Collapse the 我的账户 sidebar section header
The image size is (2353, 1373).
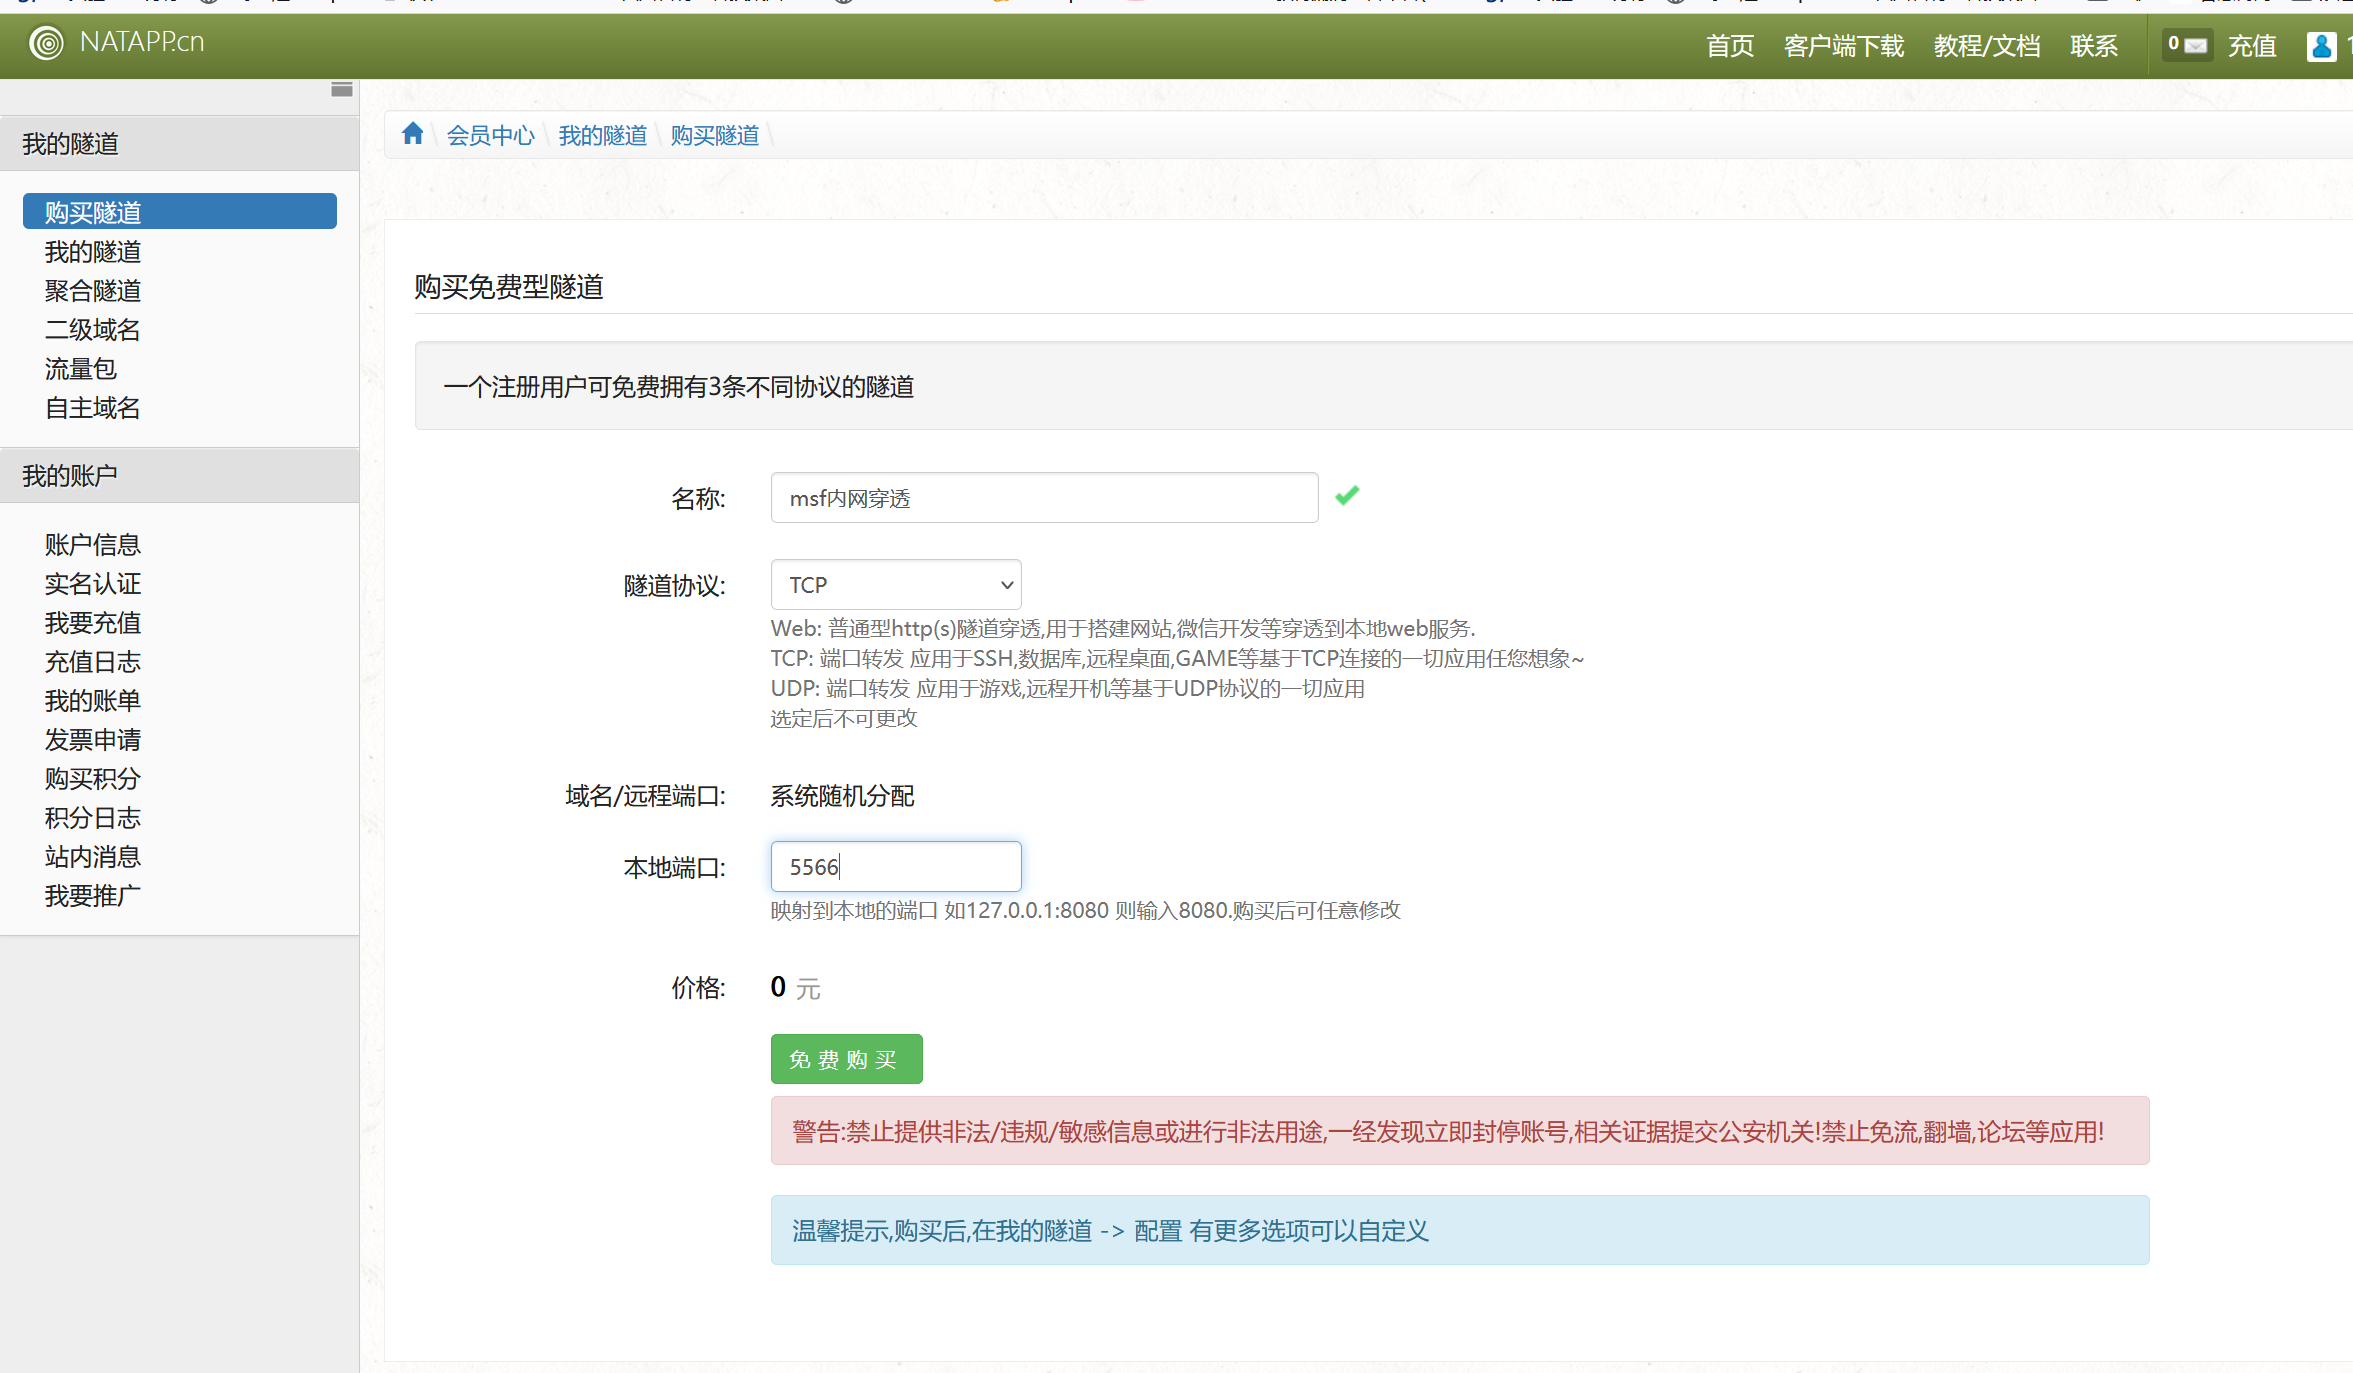pyautogui.click(x=70, y=476)
